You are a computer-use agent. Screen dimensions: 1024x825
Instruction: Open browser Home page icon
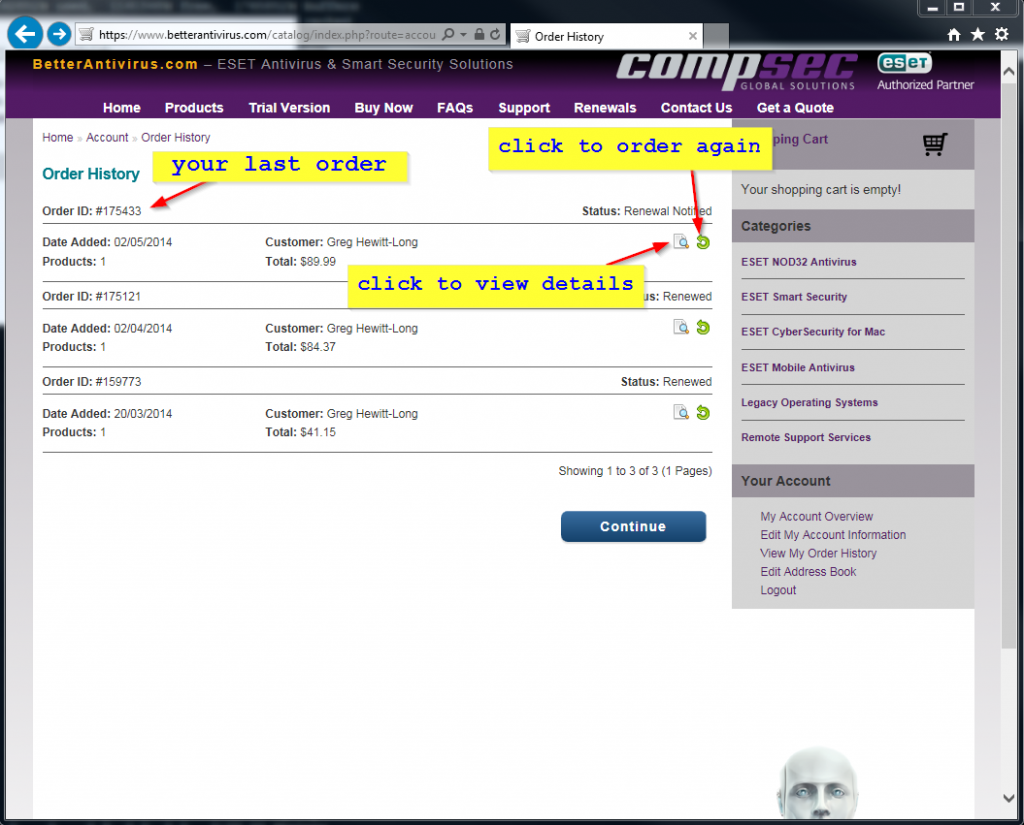point(954,35)
